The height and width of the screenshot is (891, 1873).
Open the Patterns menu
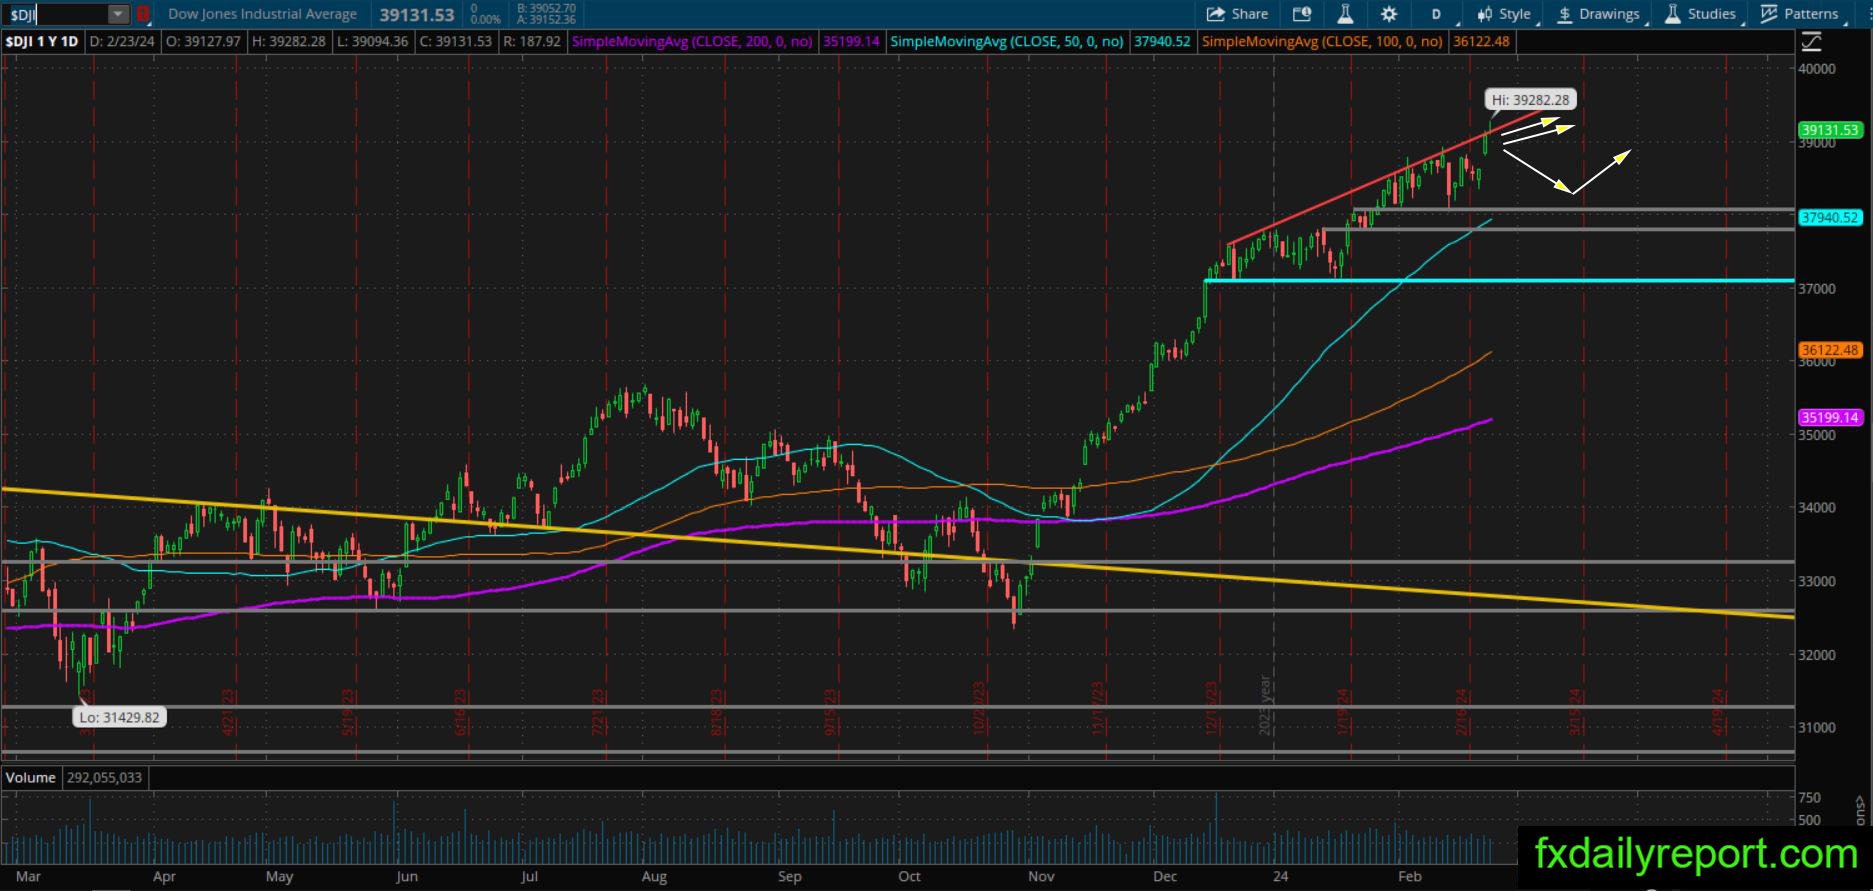(x=1800, y=14)
